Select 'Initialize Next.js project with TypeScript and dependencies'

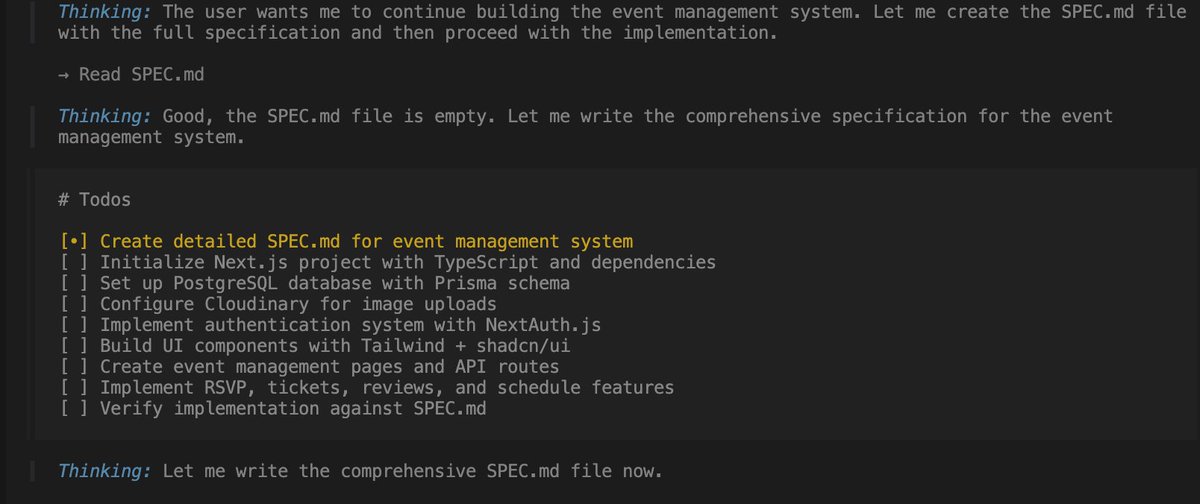[x=408, y=262]
